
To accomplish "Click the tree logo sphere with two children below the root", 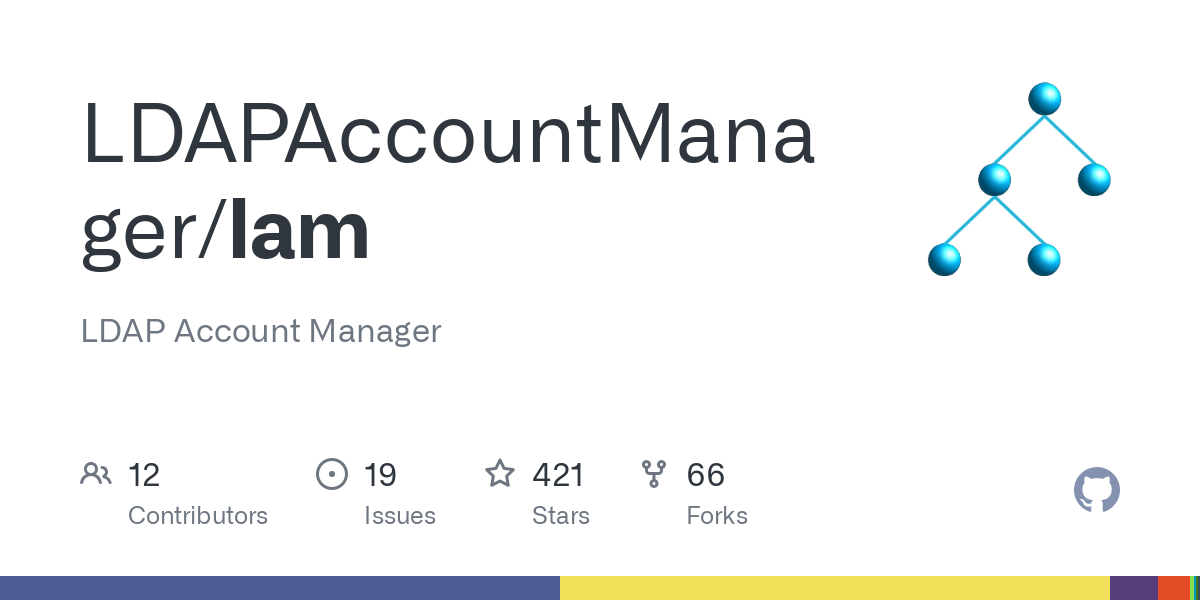I will 994,180.
